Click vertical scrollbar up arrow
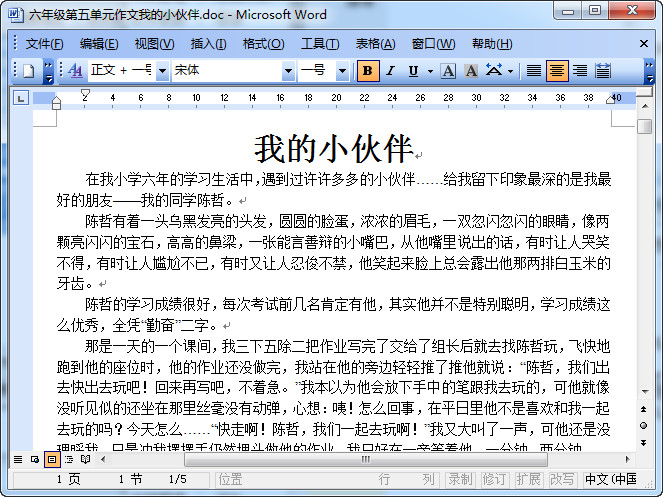The width and height of the screenshot is (663, 497). coord(645,106)
